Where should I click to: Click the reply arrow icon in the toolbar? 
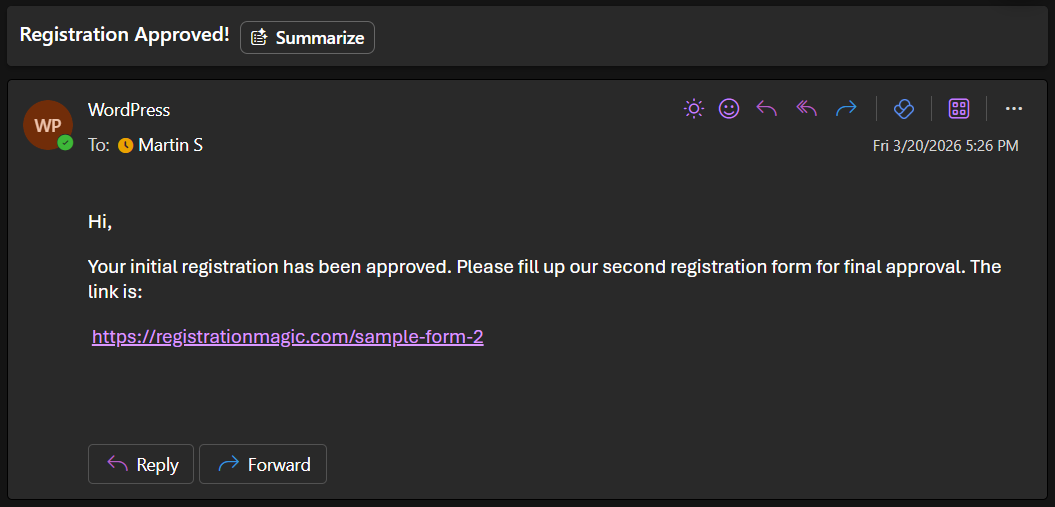click(x=767, y=109)
